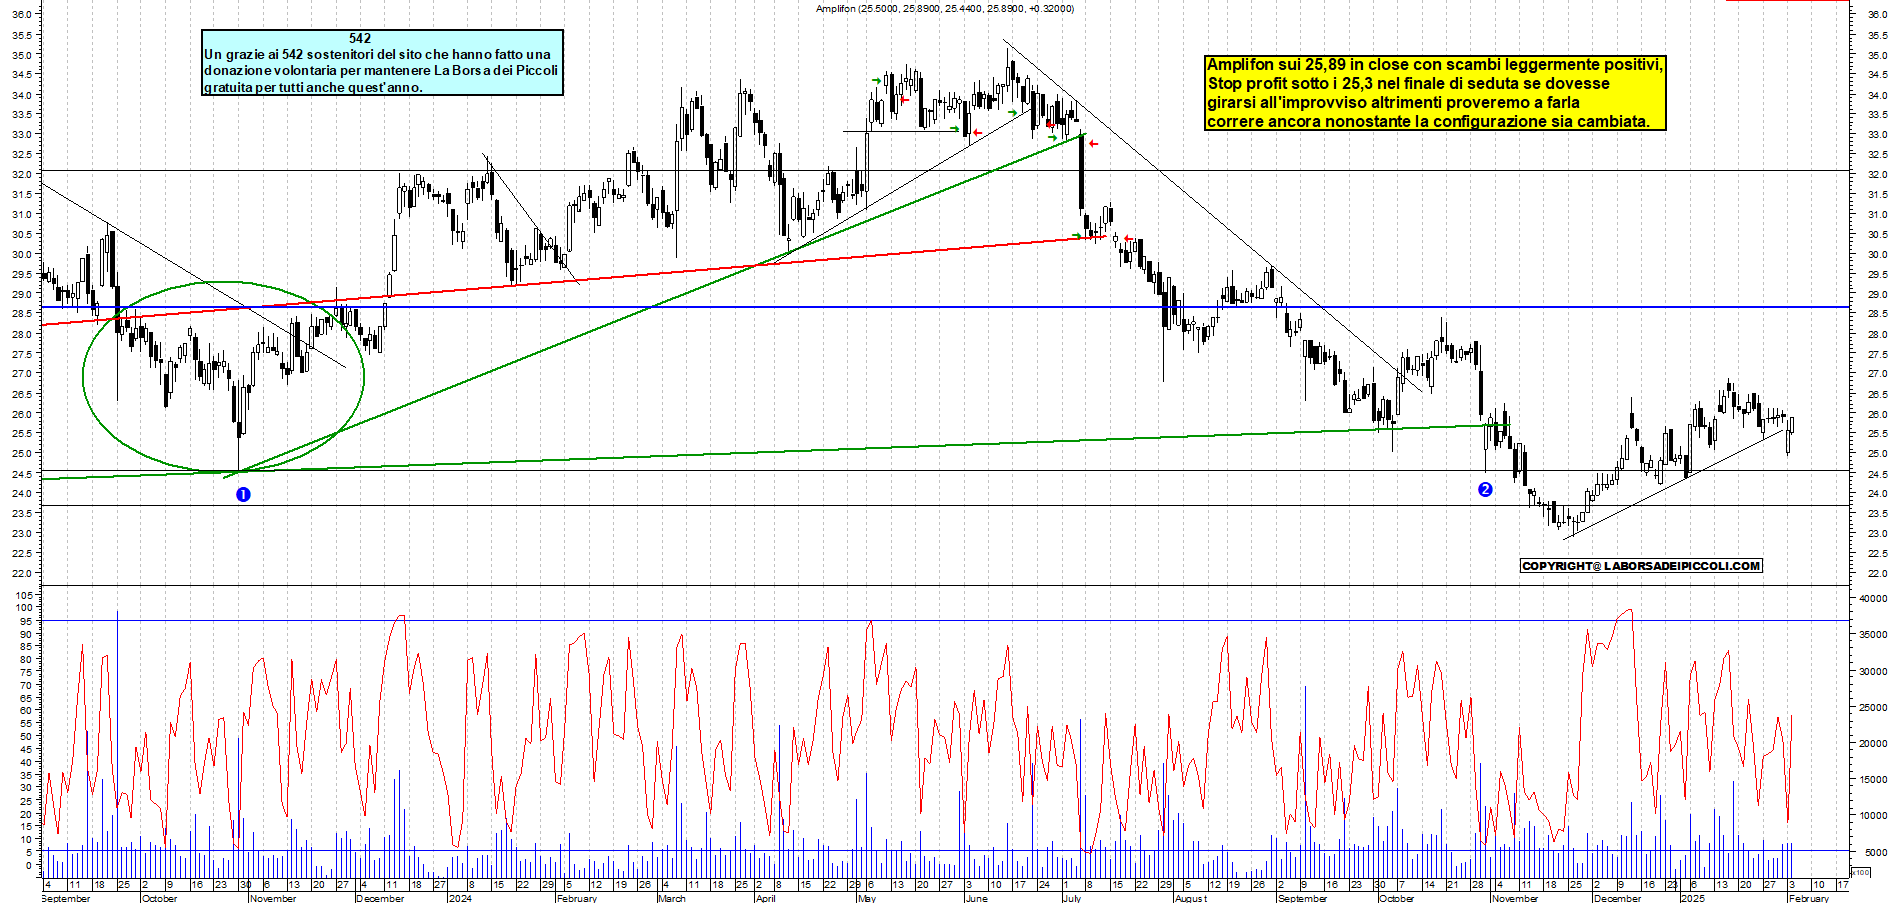The height and width of the screenshot is (903, 1890).
Task: Click the 75 oscillator scale value
Action: click(28, 672)
